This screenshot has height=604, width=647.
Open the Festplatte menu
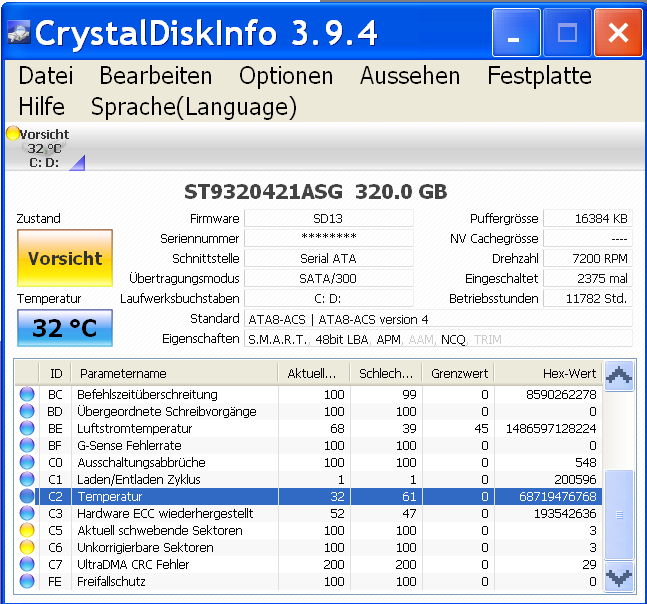(539, 76)
